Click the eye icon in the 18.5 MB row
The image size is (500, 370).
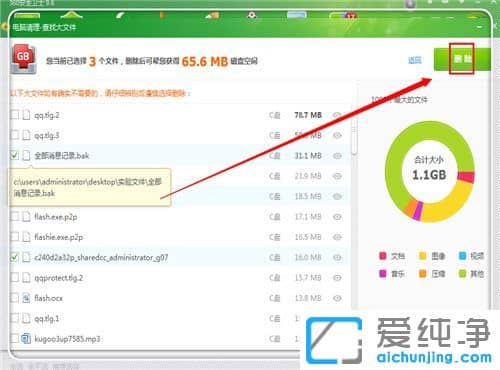coord(337,196)
